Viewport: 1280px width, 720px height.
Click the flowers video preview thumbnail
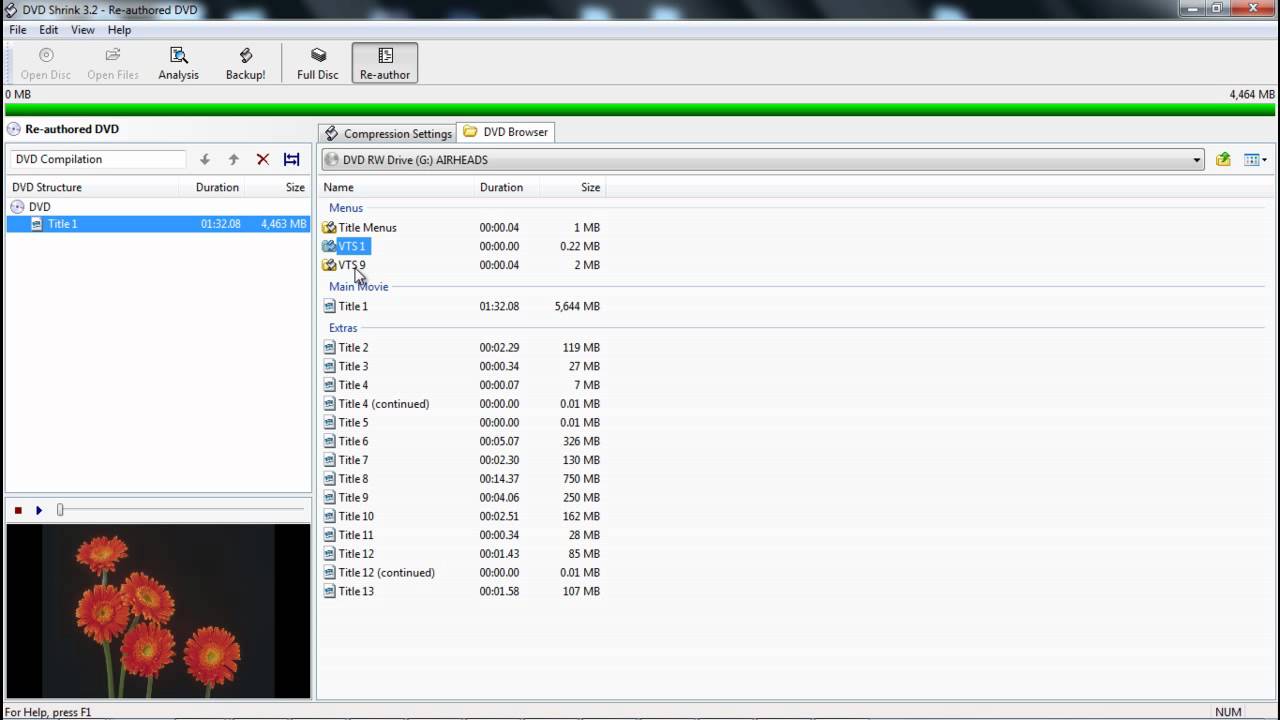point(158,611)
